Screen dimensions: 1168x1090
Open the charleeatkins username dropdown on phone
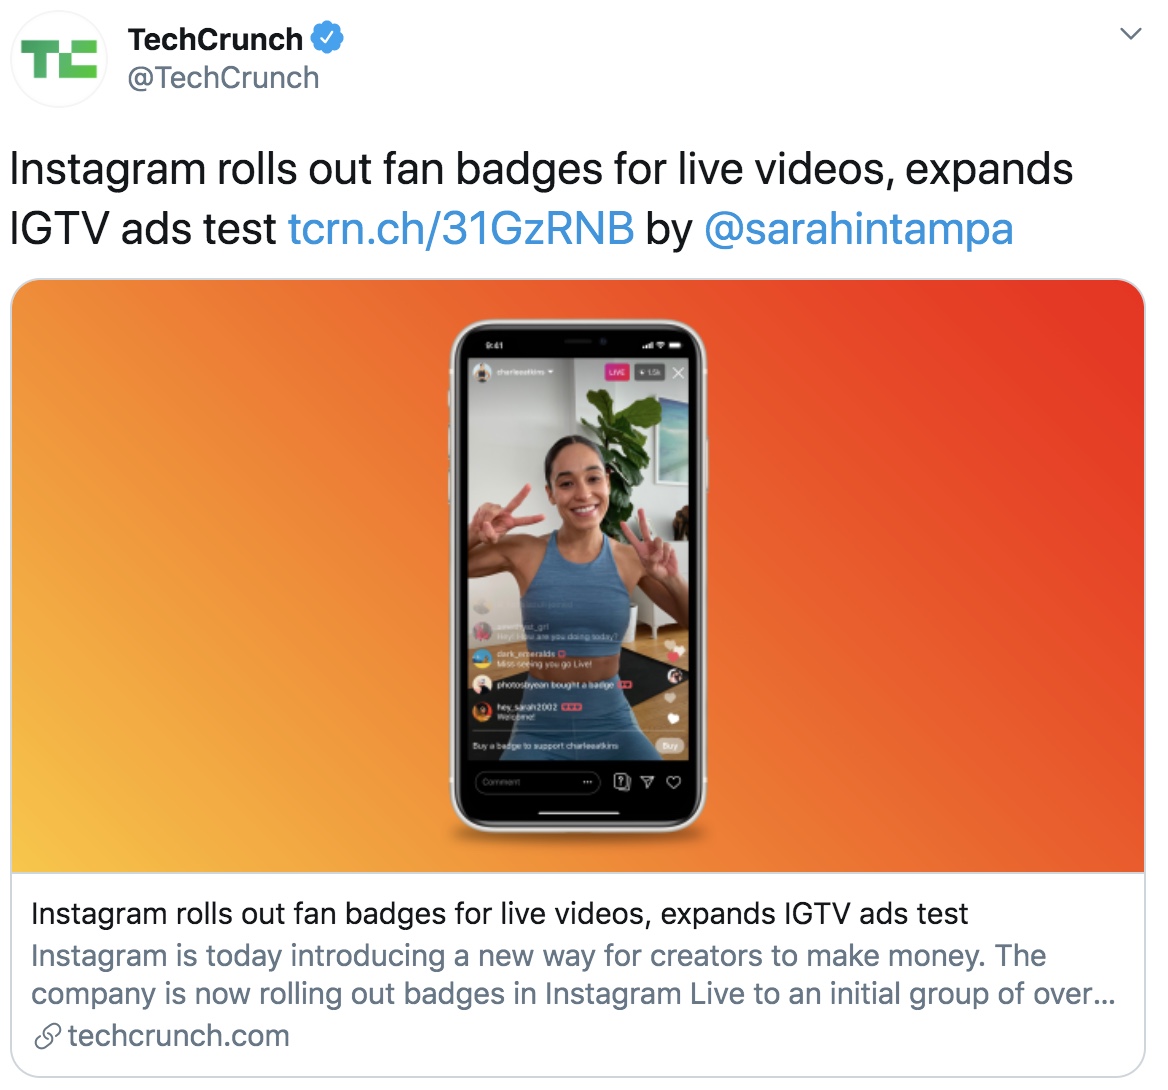pos(524,371)
